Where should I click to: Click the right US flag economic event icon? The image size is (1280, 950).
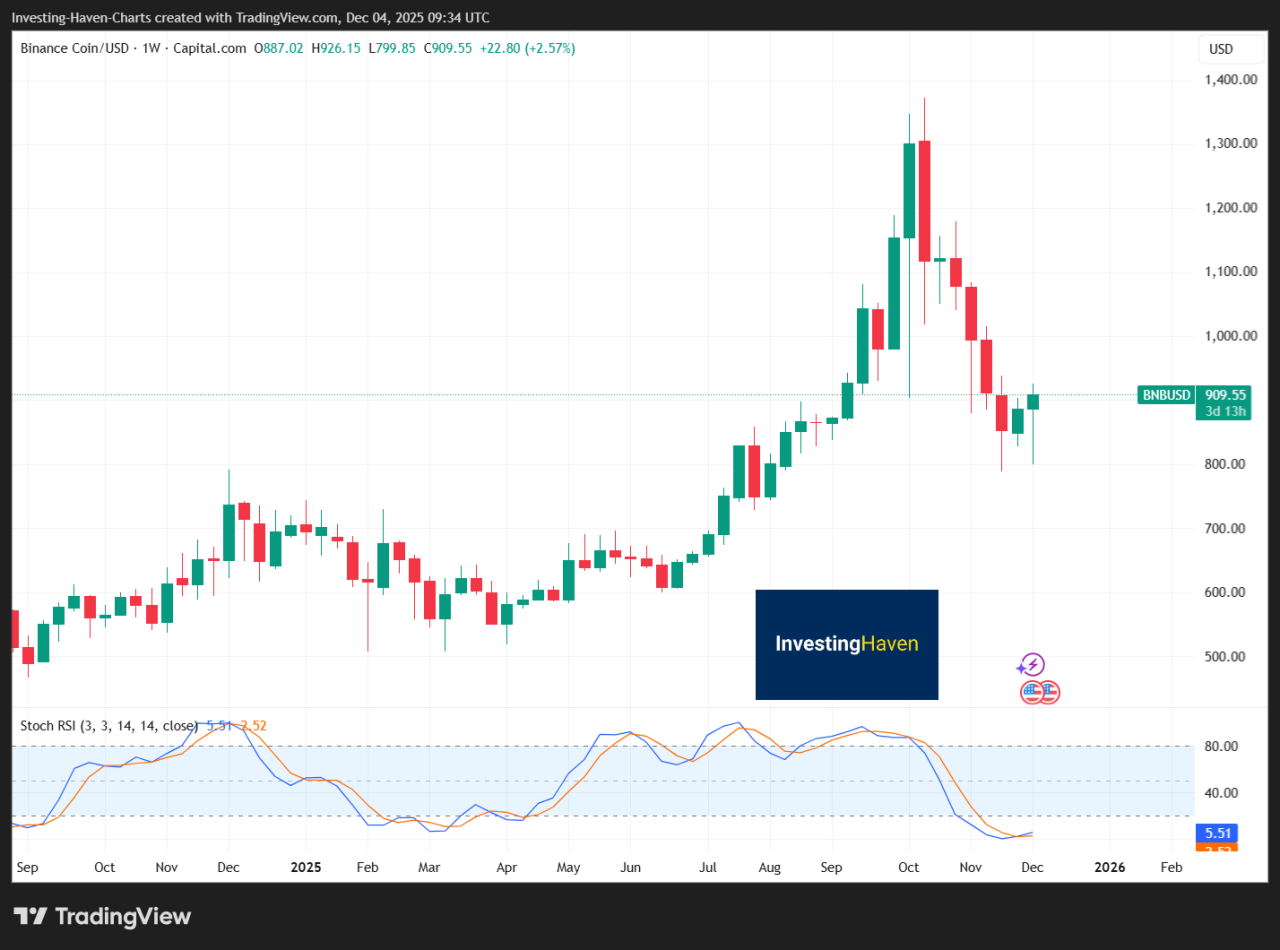click(x=1048, y=691)
